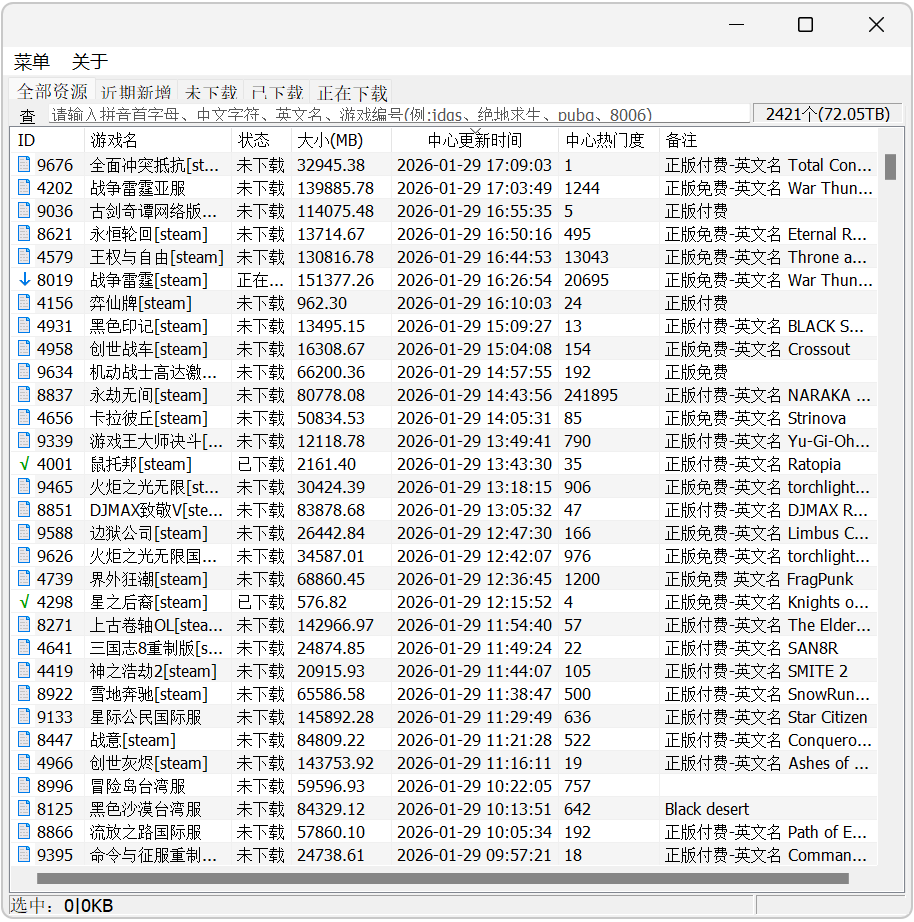Screen dimensions: 914x922
Task: Click size value 143753.92
Action: (335, 763)
